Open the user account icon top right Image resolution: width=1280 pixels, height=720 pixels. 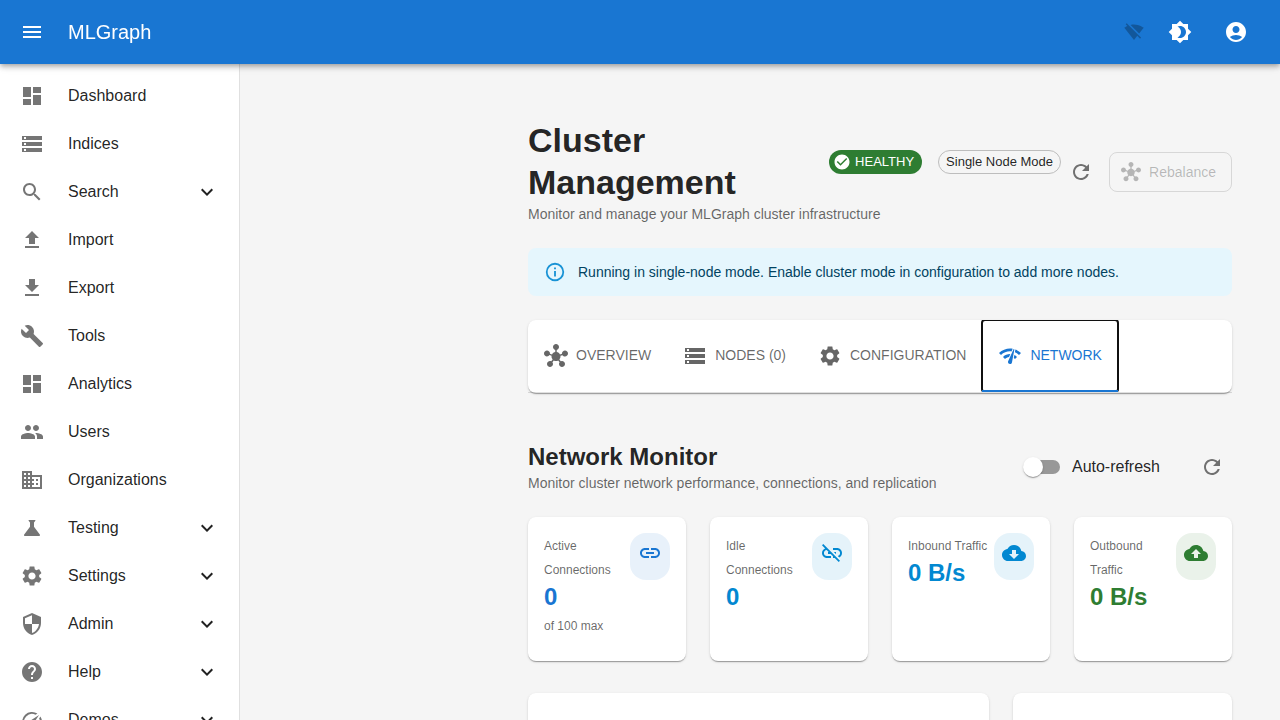coord(1236,32)
